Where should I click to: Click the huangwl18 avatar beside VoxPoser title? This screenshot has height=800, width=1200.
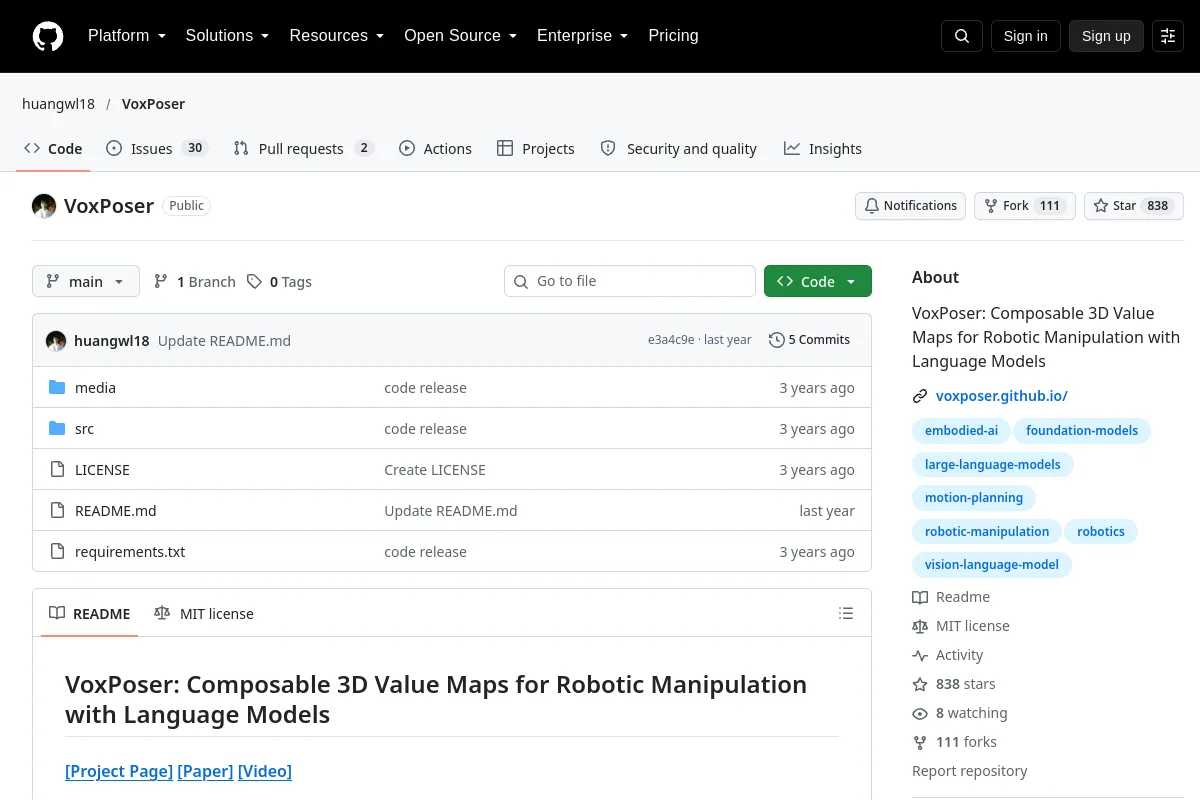[44, 206]
